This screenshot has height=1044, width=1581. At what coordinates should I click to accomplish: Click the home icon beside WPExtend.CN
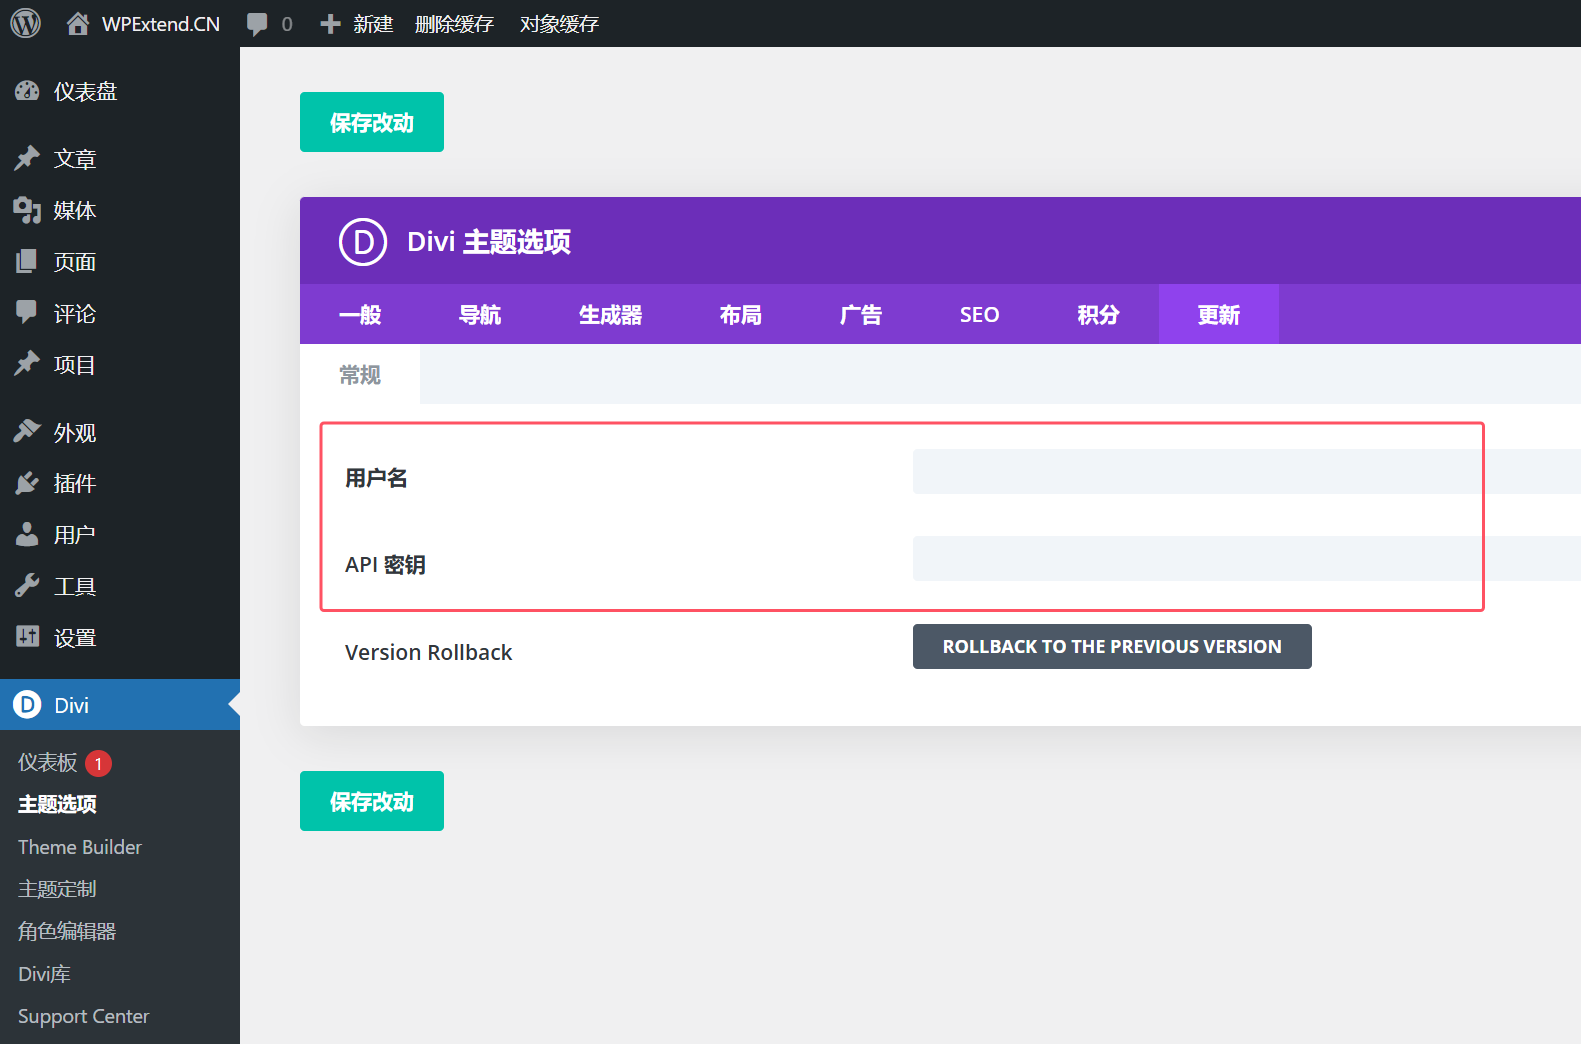[78, 23]
